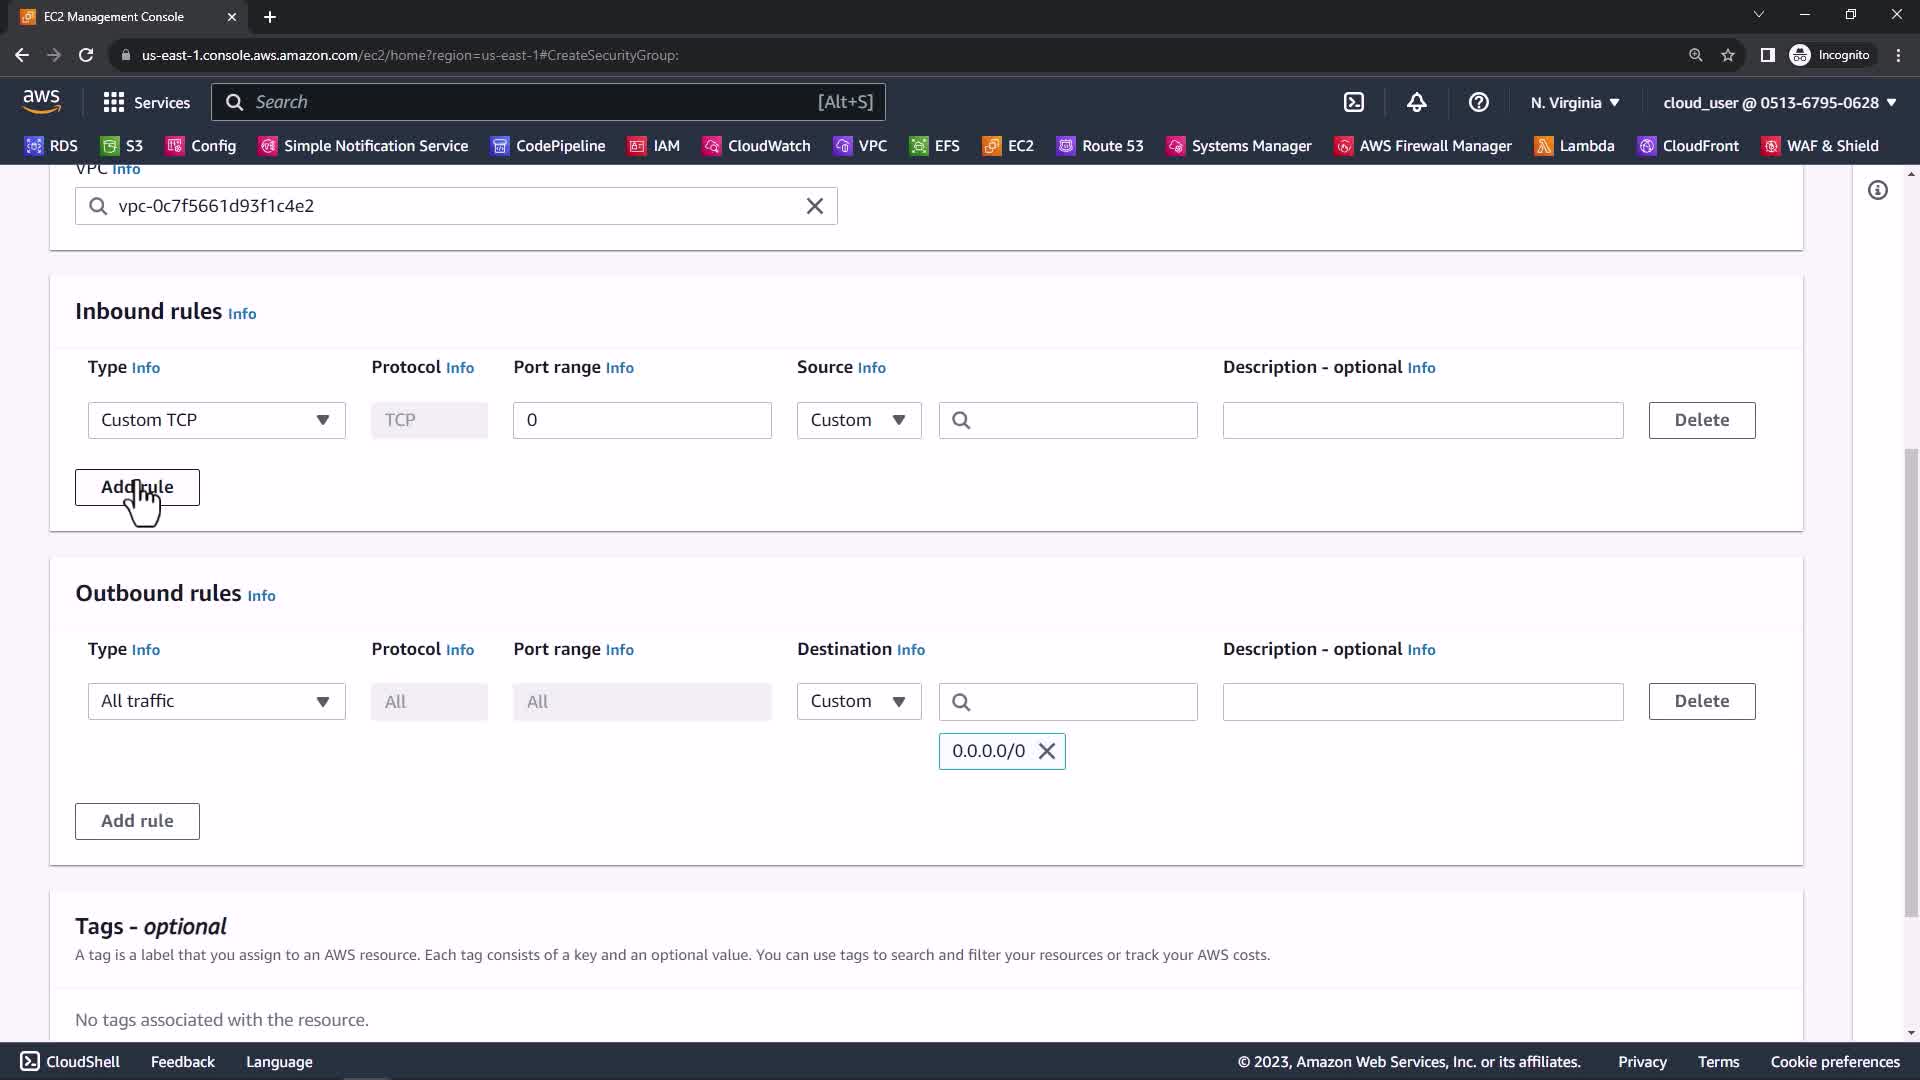
Task: Open the Route 53 bookmark shortcut
Action: (x=1100, y=146)
